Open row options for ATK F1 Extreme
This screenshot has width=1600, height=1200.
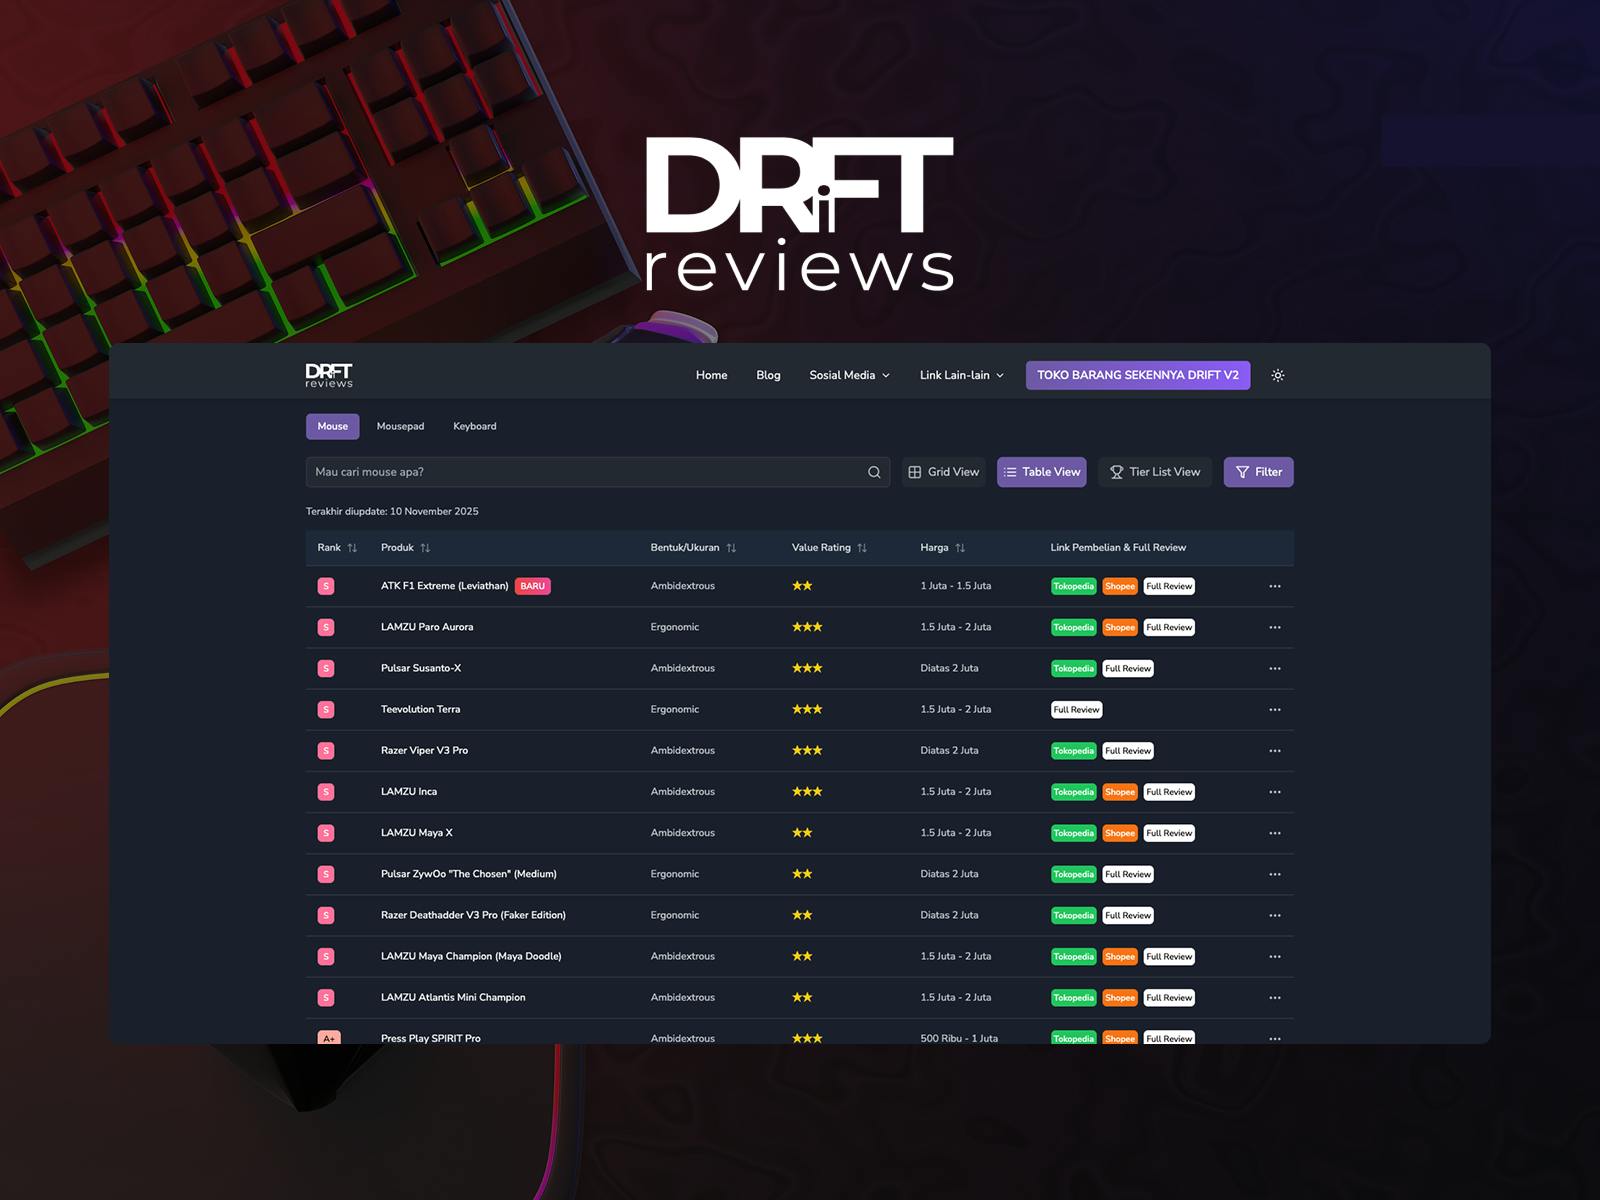point(1274,586)
